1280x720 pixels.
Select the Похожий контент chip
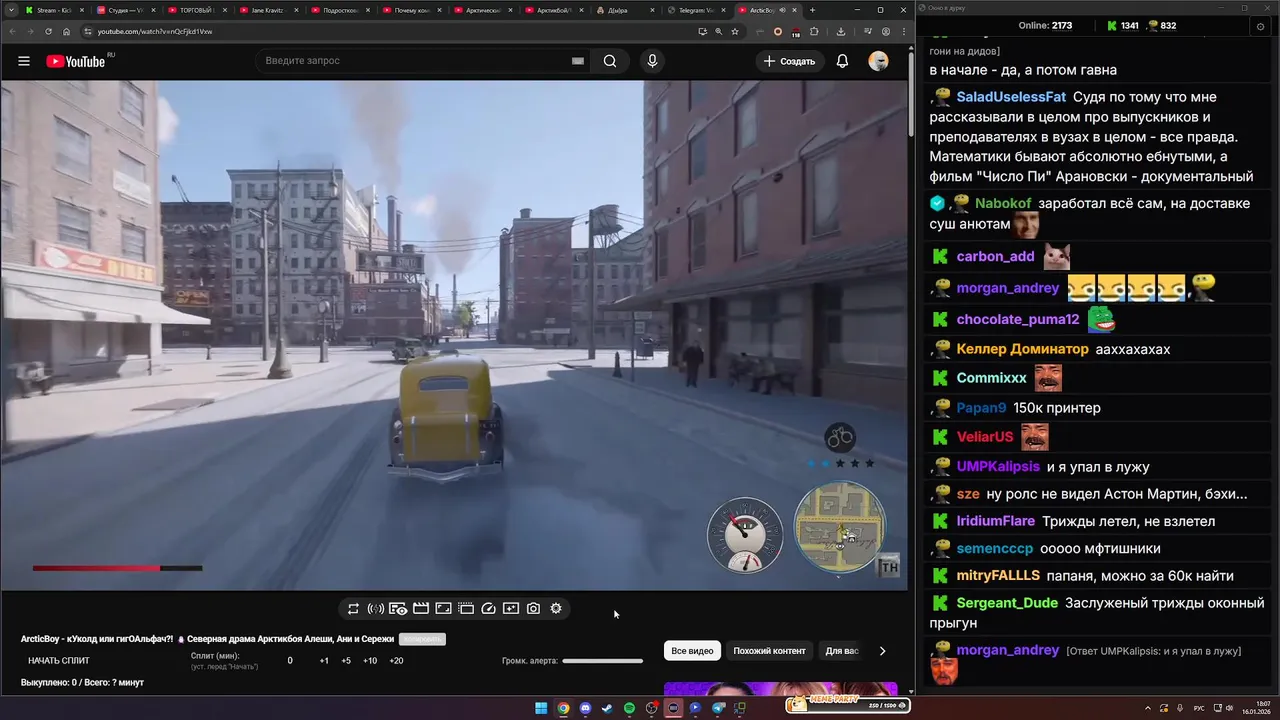pyautogui.click(x=769, y=651)
